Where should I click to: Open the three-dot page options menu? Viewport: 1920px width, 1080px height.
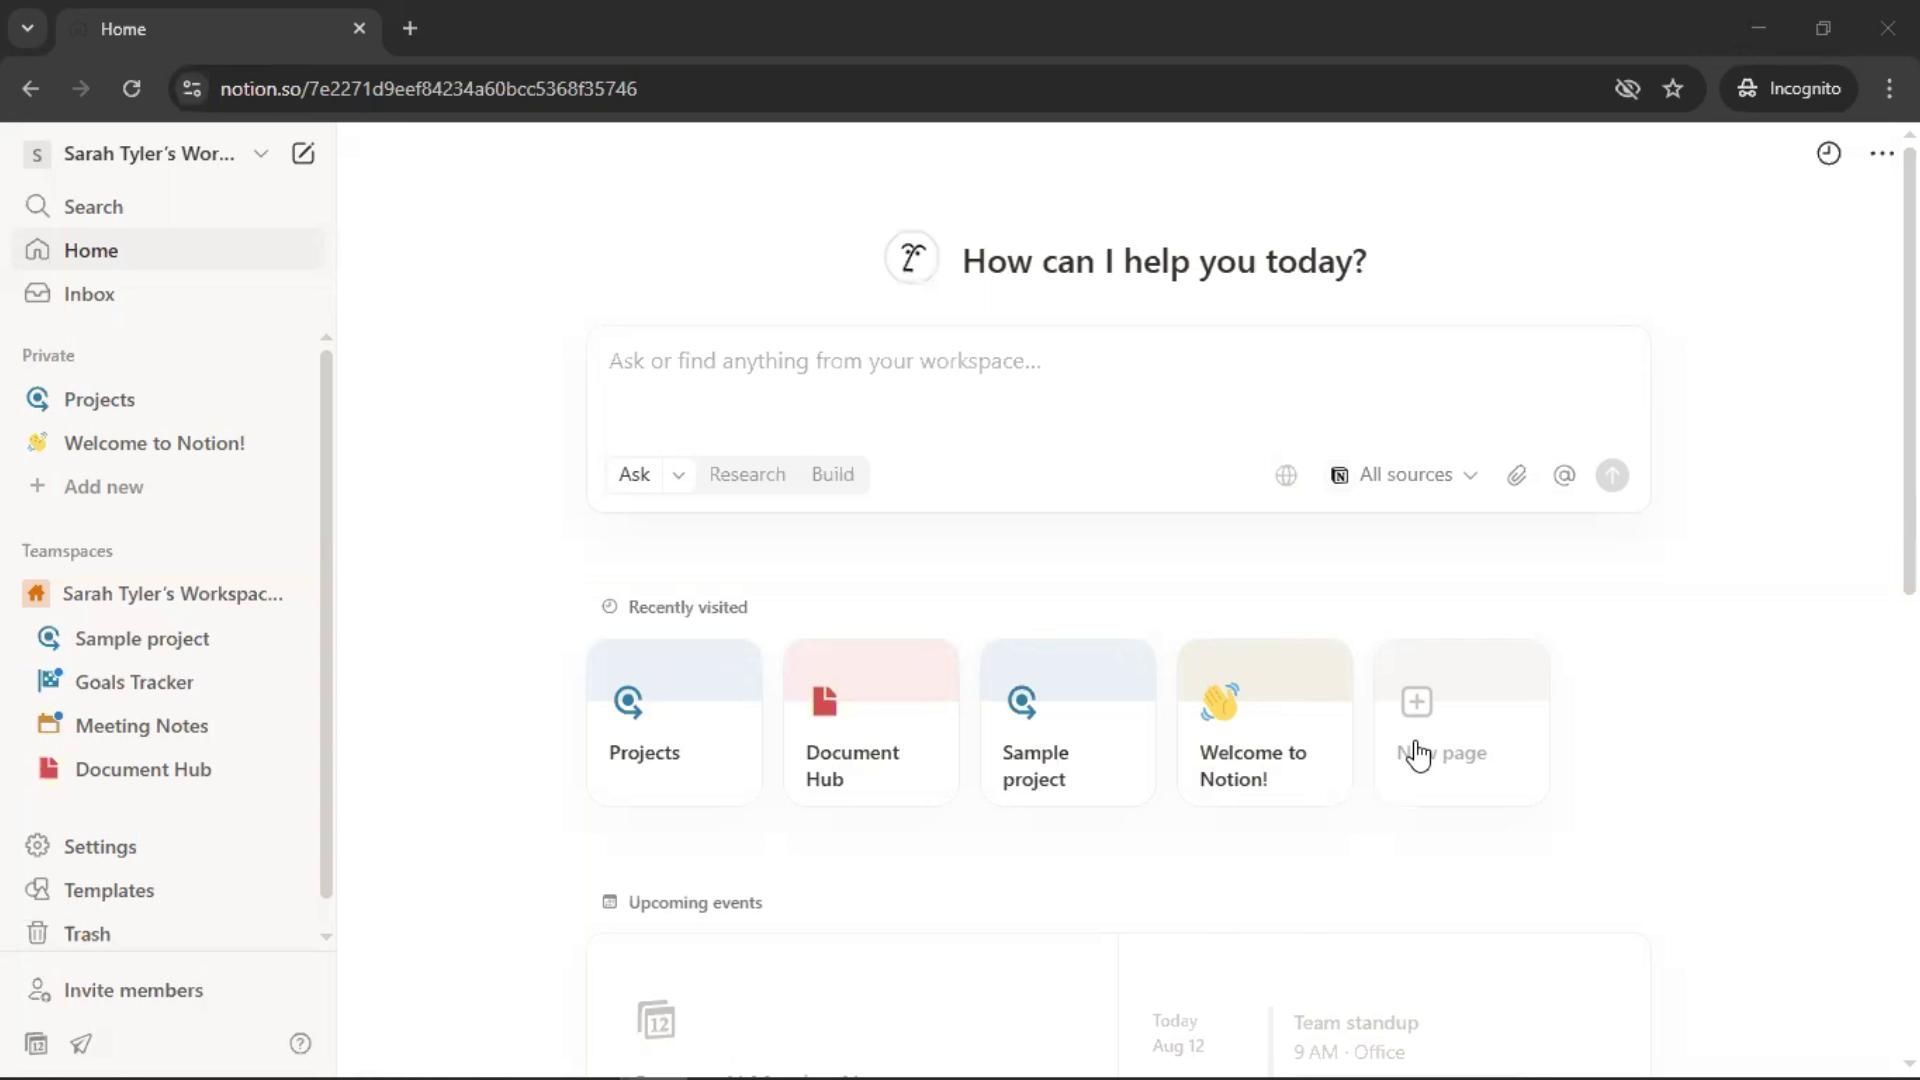pyautogui.click(x=1881, y=153)
